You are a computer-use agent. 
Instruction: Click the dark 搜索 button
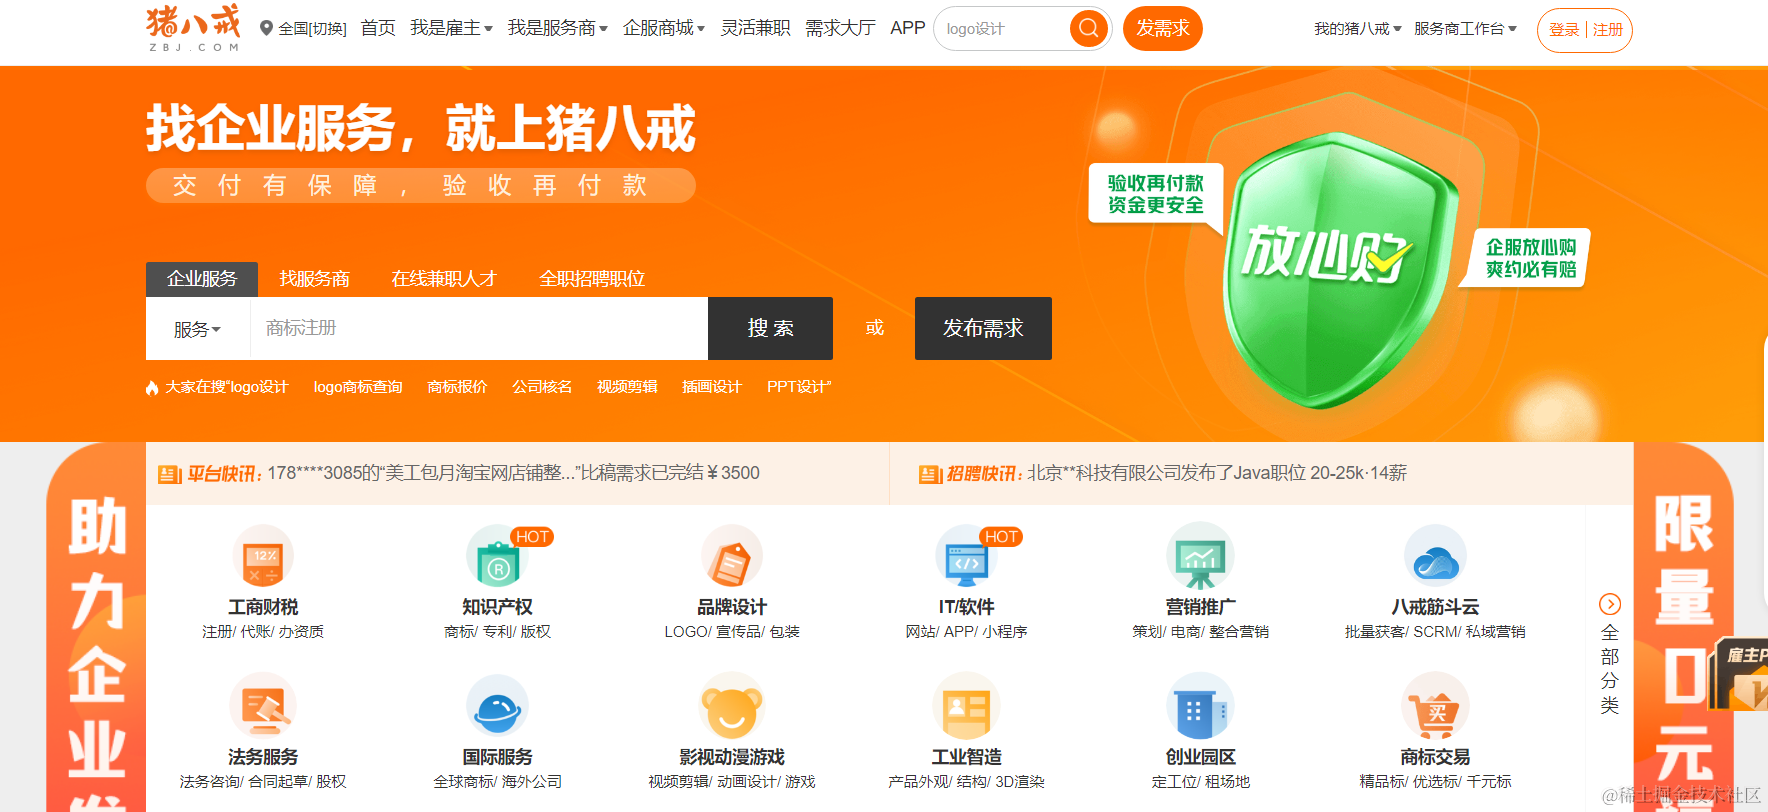coord(770,328)
